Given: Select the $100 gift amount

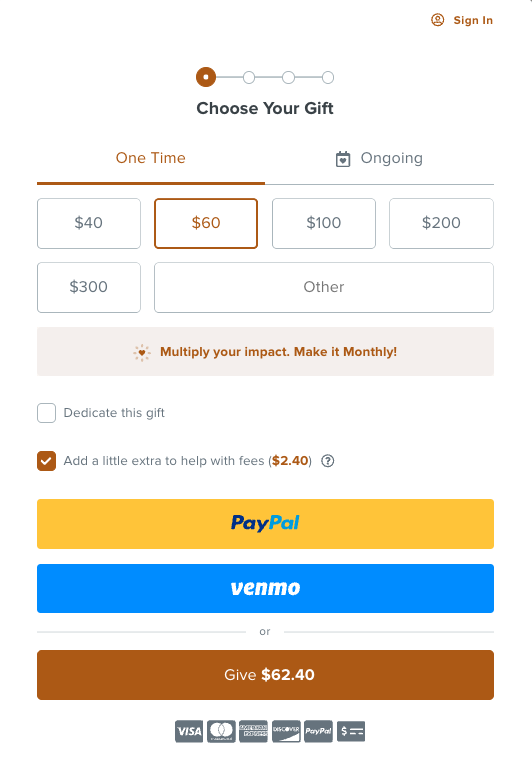Looking at the screenshot, I should coord(324,223).
